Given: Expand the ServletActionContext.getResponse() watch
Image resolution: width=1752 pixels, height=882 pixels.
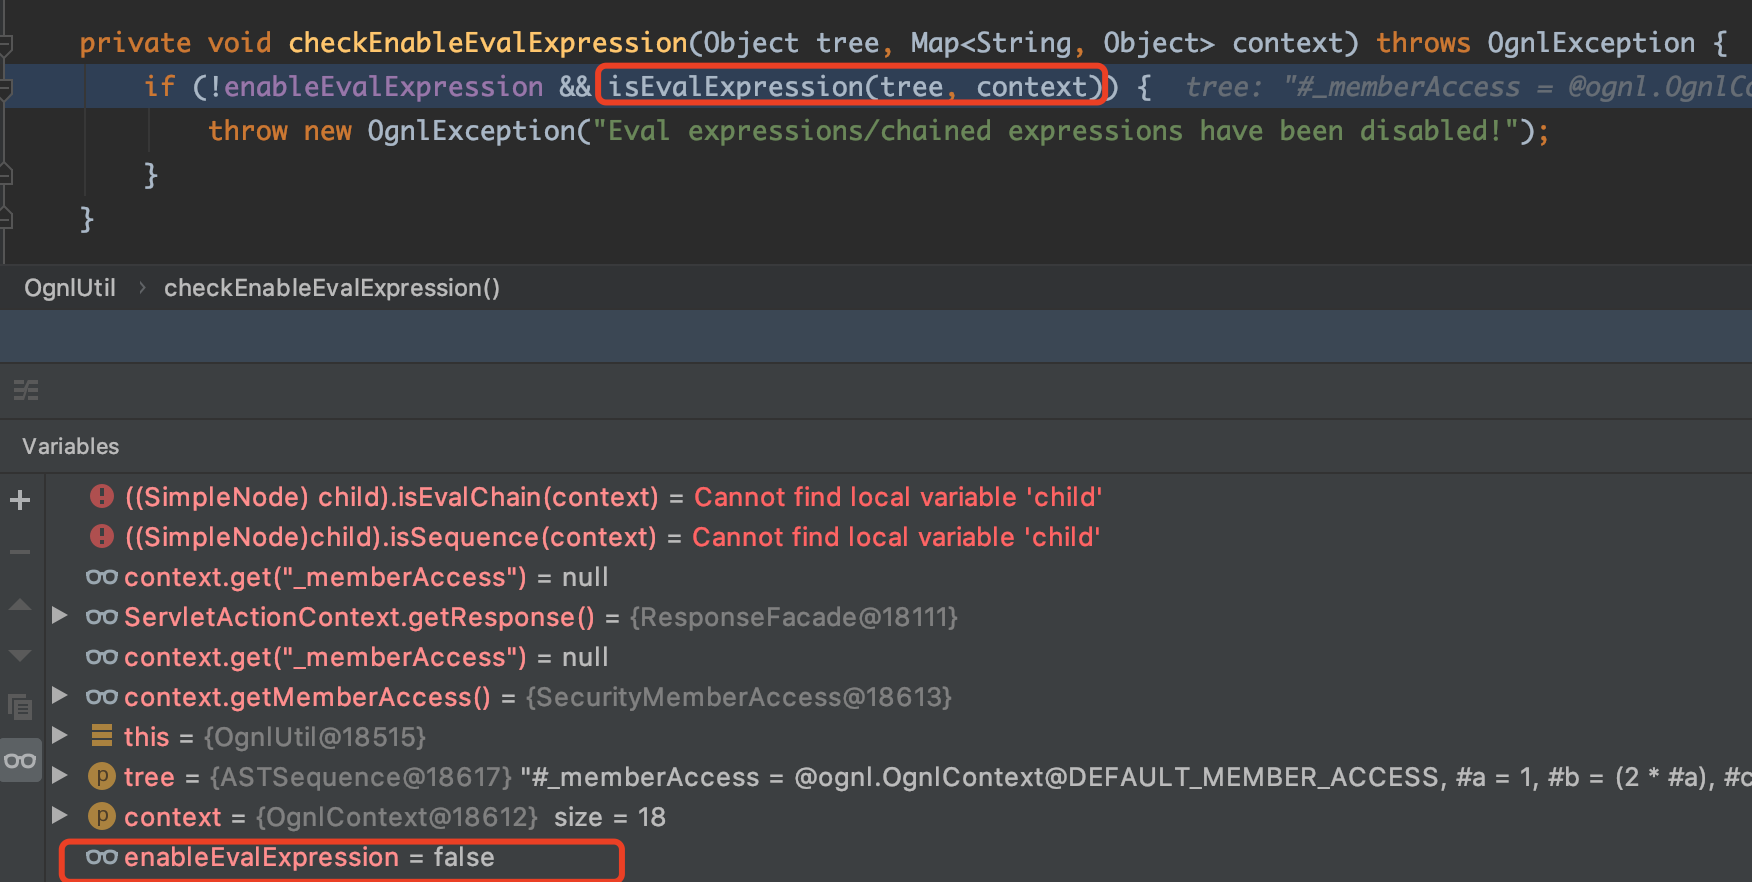Looking at the screenshot, I should point(60,615).
